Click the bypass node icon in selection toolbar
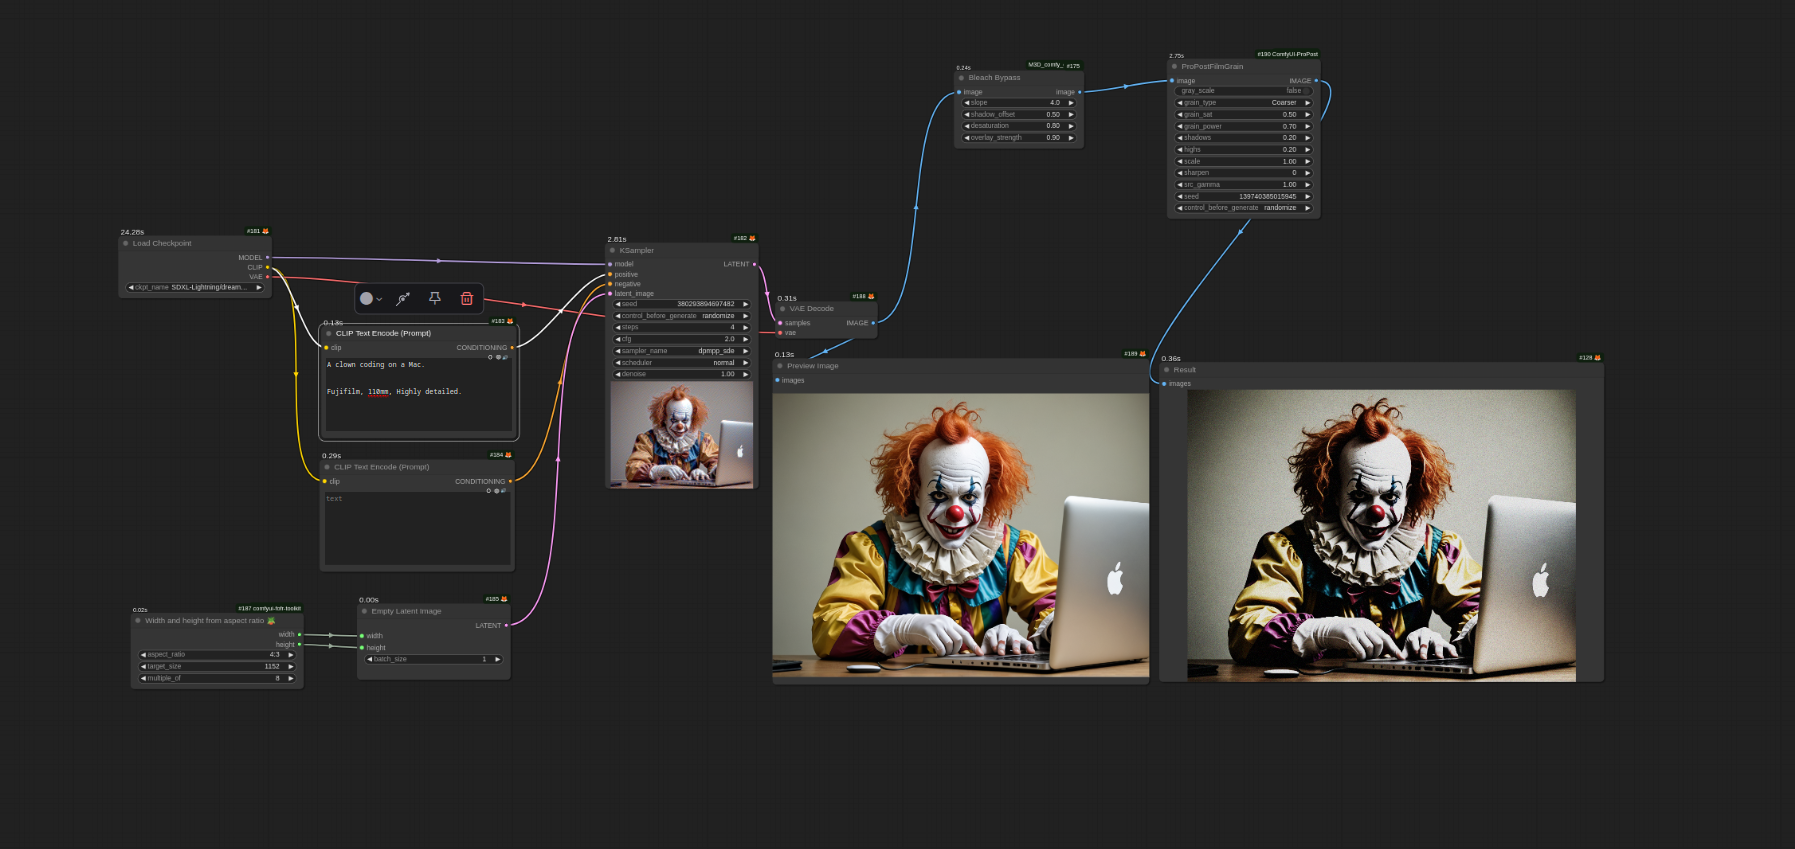Viewport: 1795px width, 849px height. point(403,298)
